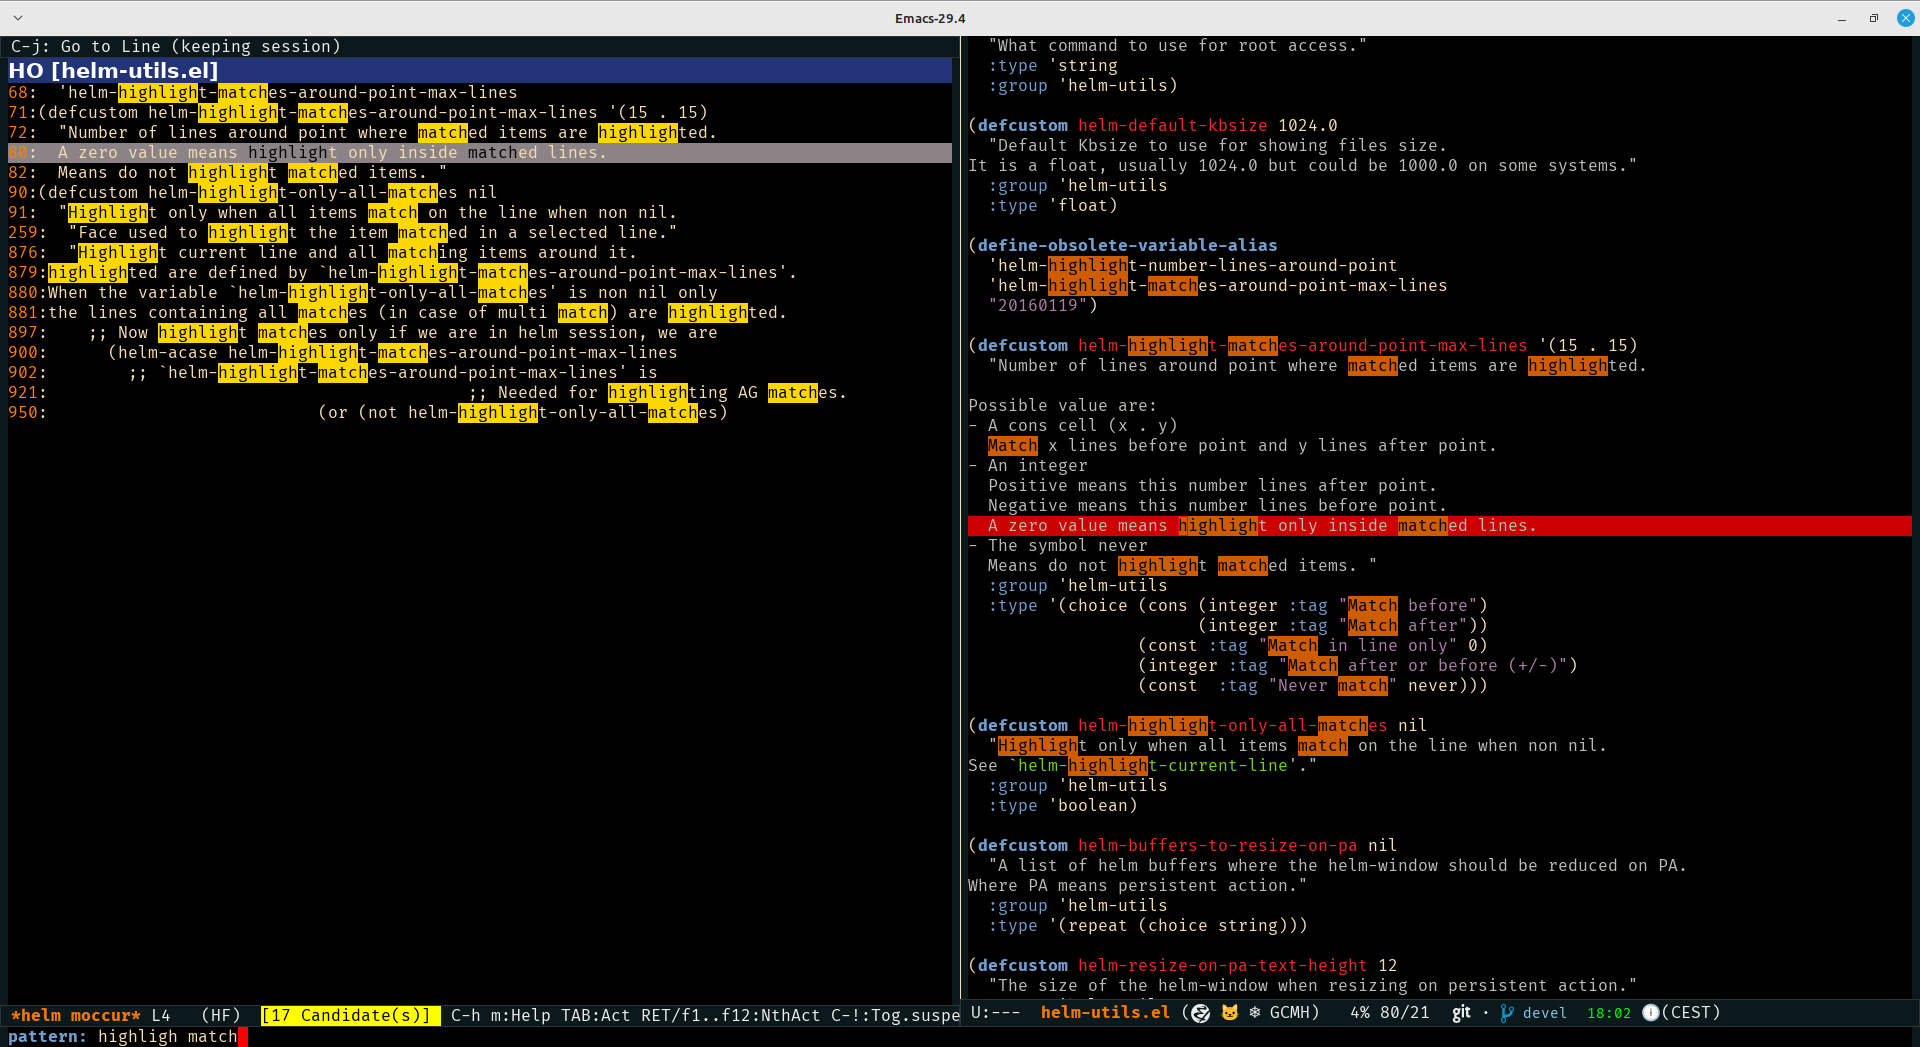Select candidate line 881 "the lines containing all matches"
Viewport: 1920px width, 1047px height.
pos(480,312)
